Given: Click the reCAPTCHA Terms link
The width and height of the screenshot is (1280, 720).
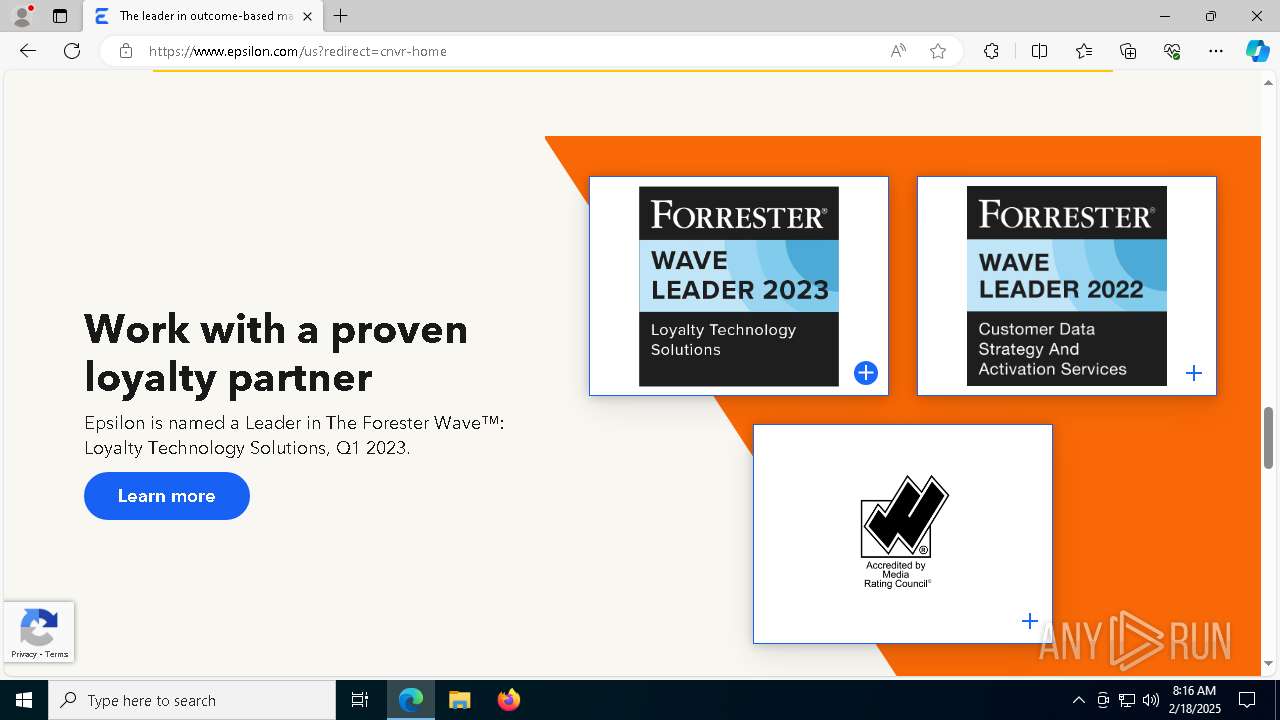Looking at the screenshot, I should point(57,654).
